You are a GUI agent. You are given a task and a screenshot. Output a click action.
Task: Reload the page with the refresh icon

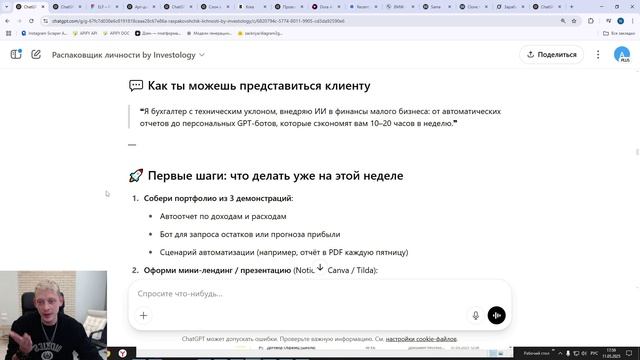[31, 21]
